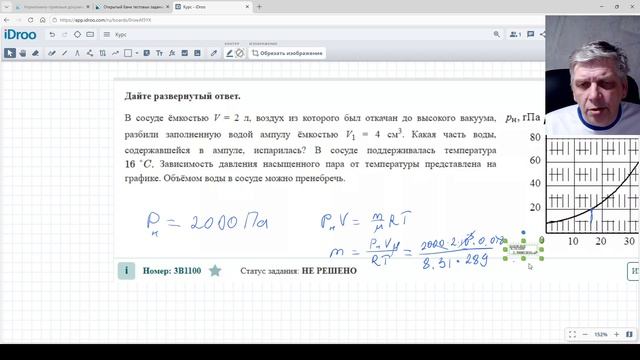640x360 pixels.
Task: Zoom in with plus button
Action: click(x=616, y=334)
